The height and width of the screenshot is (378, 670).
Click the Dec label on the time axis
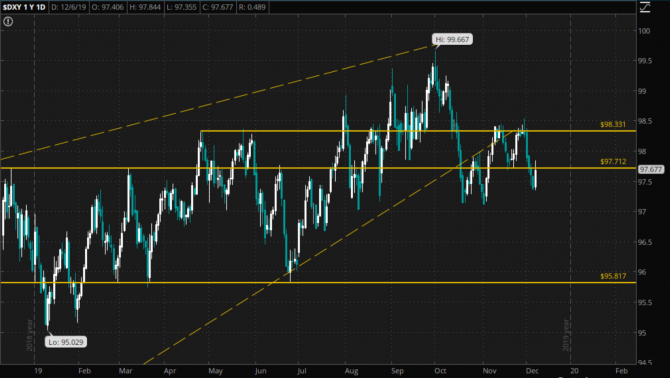coord(532,371)
